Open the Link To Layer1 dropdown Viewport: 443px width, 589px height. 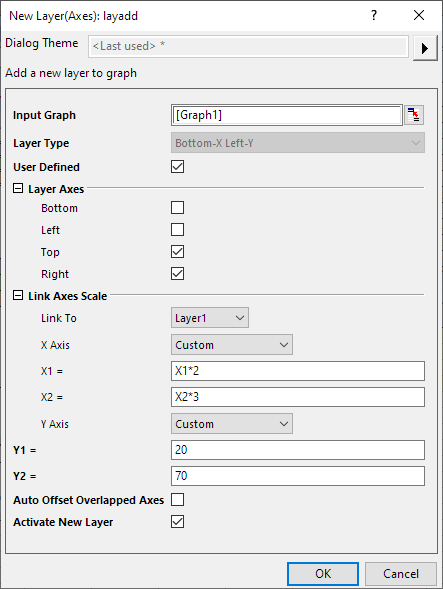pos(210,318)
